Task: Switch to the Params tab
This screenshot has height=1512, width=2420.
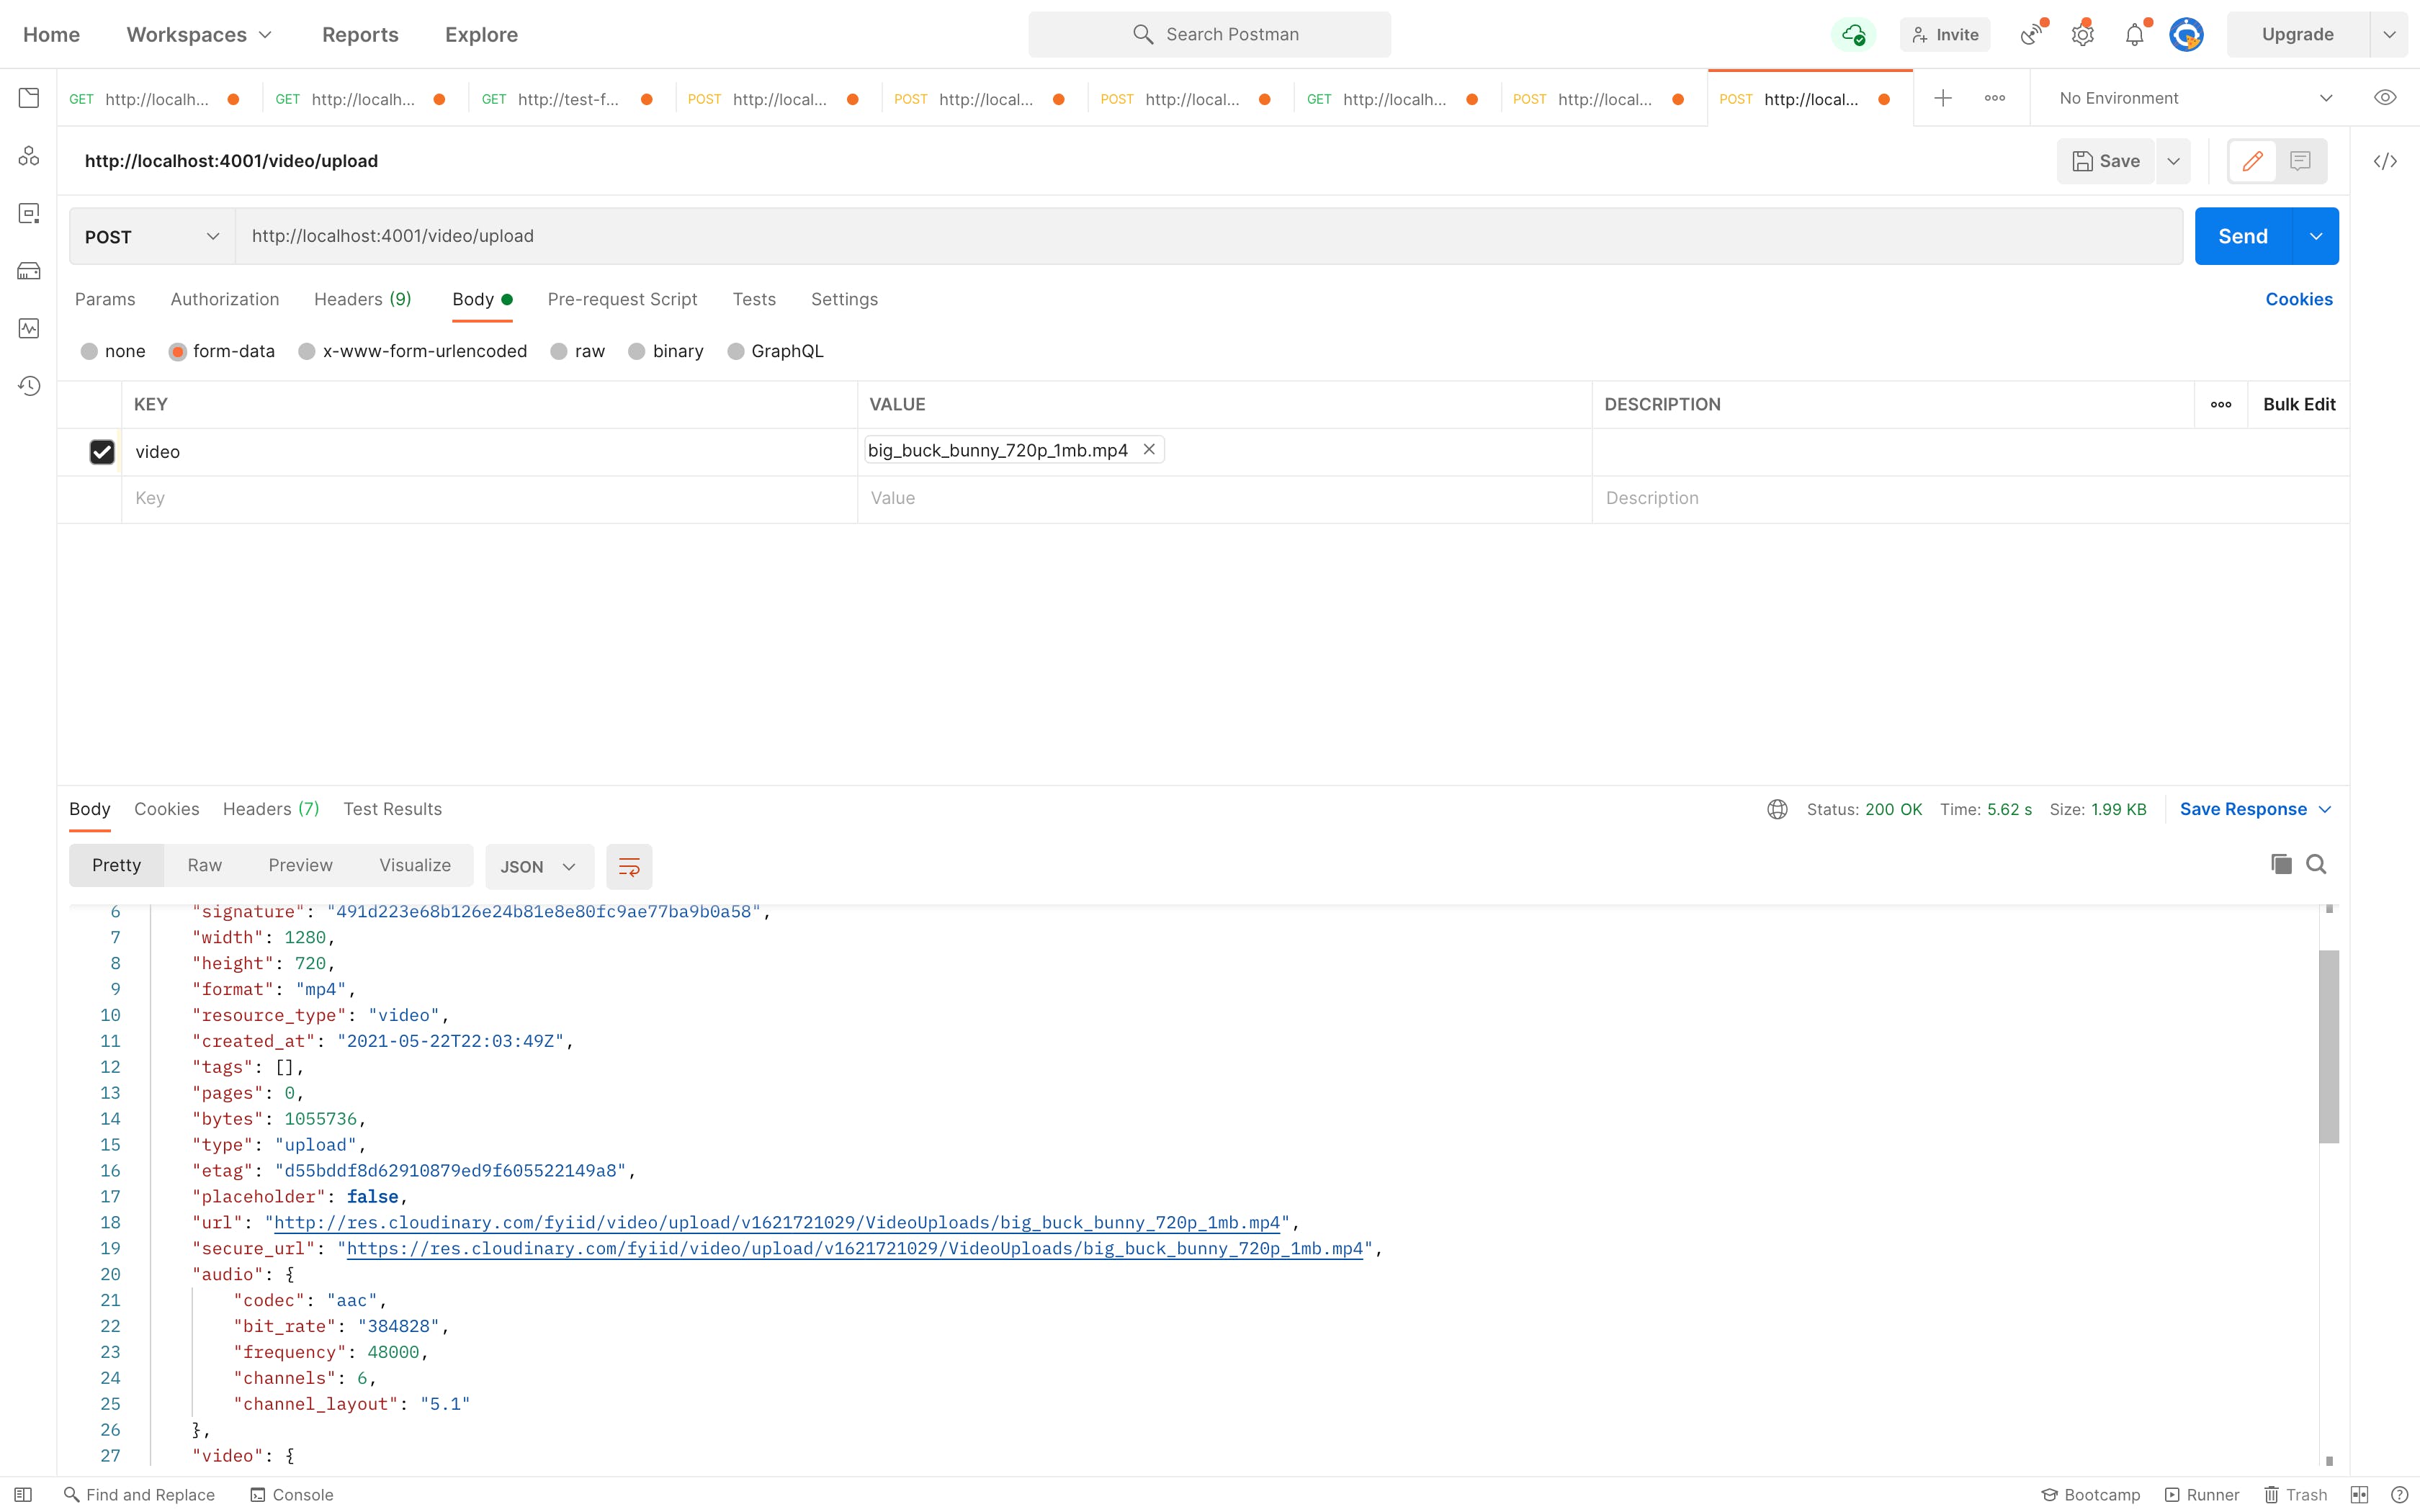Action: coord(105,299)
